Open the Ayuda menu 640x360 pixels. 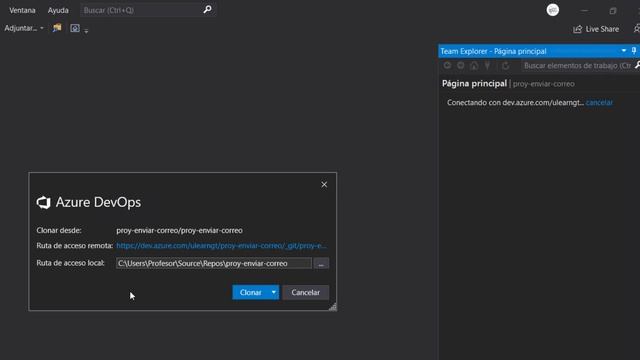[x=58, y=10]
